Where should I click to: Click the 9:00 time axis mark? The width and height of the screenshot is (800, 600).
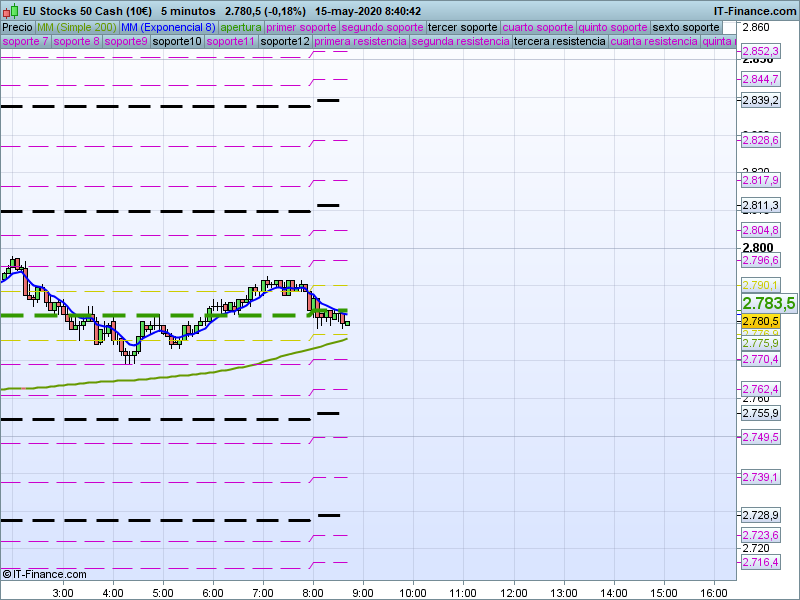(363, 592)
